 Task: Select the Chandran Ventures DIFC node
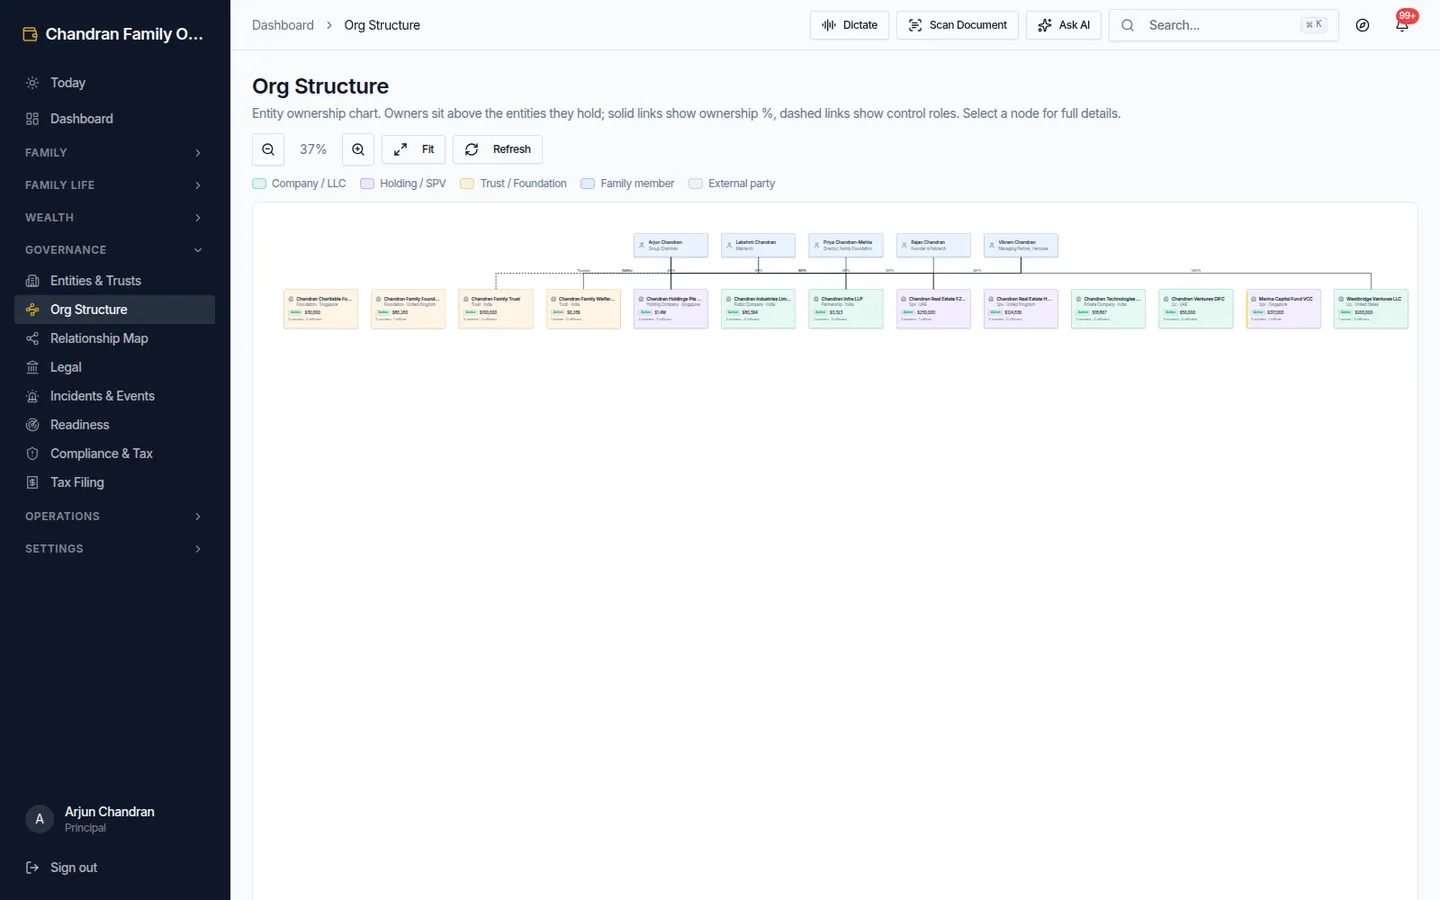1196,309
